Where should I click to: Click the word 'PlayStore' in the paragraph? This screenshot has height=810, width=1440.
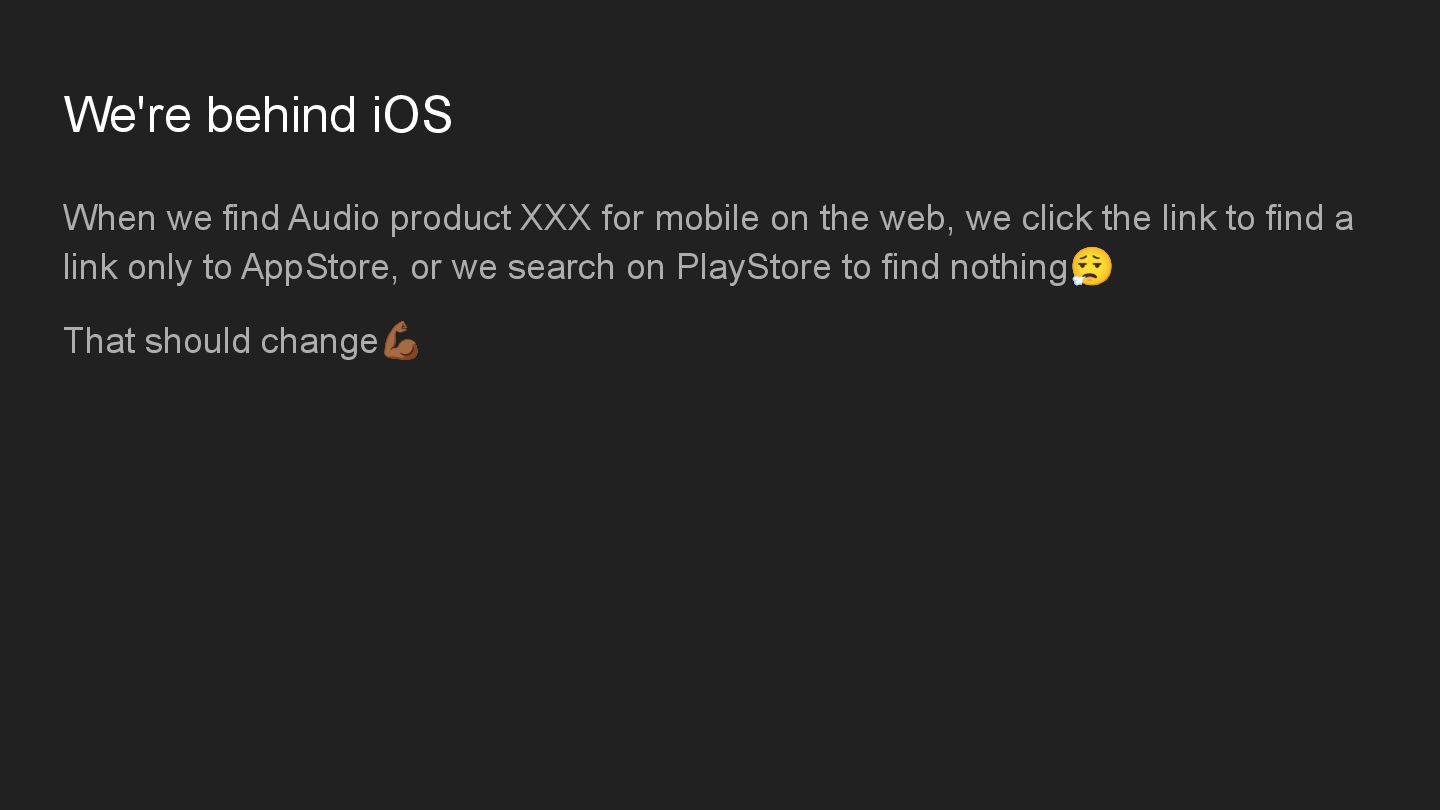coord(754,267)
